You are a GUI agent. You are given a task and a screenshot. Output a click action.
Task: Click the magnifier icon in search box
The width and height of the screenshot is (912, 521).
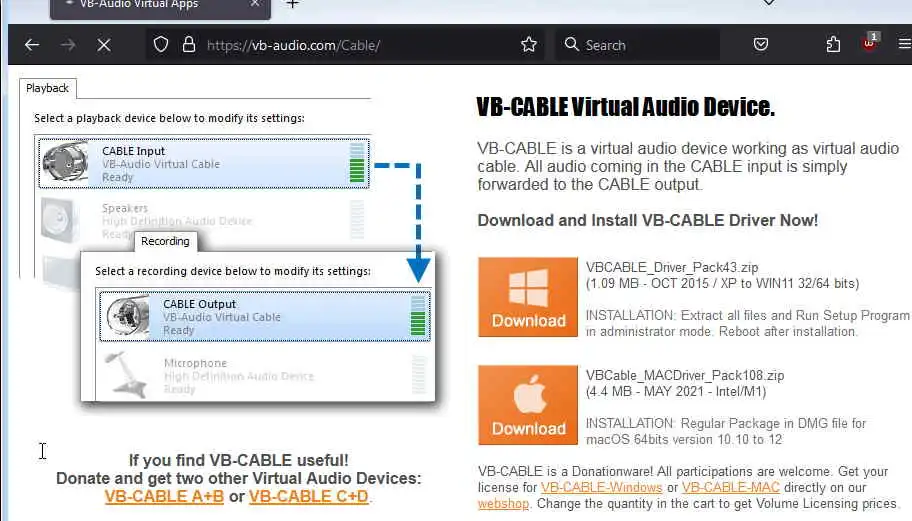coord(572,44)
